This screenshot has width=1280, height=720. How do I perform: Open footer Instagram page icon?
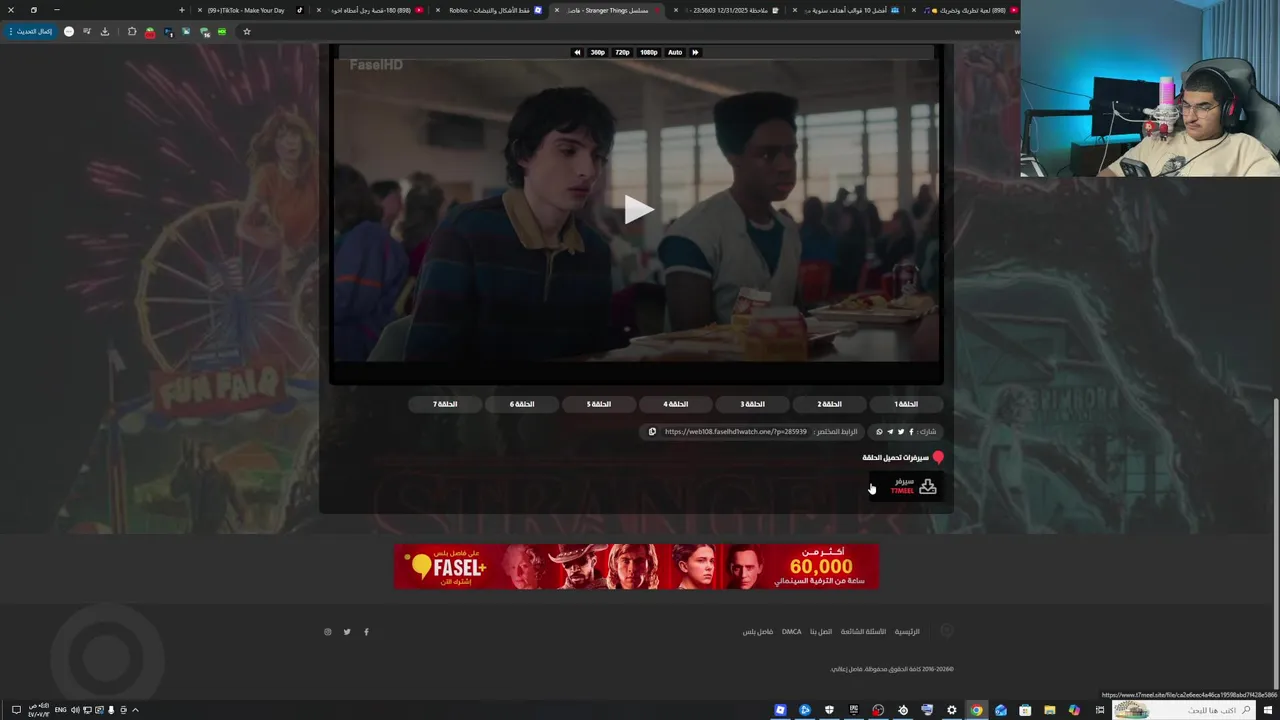coord(327,632)
